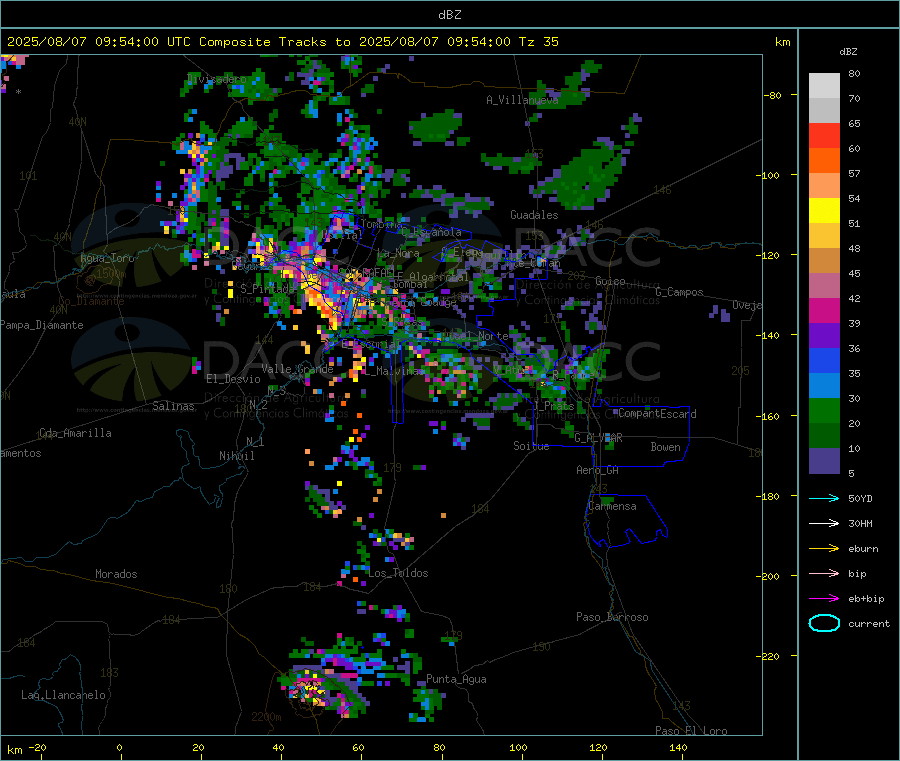Click the 'Divisadero' map label

[217, 79]
